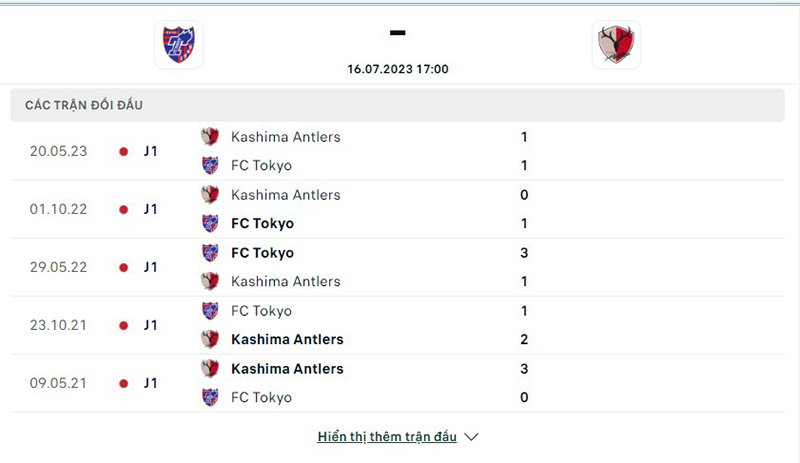800x463 pixels.
Task: Open the J1 league label for 29.05.22
Action: point(151,268)
